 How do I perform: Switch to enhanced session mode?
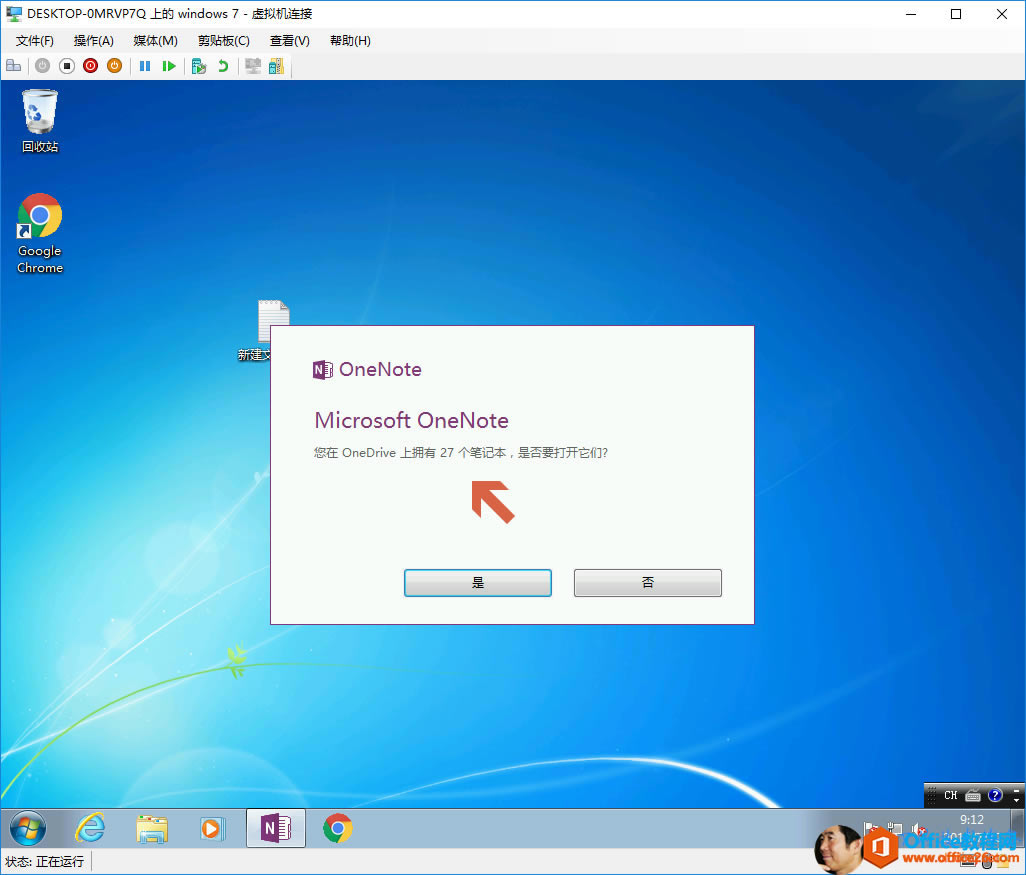tap(252, 65)
